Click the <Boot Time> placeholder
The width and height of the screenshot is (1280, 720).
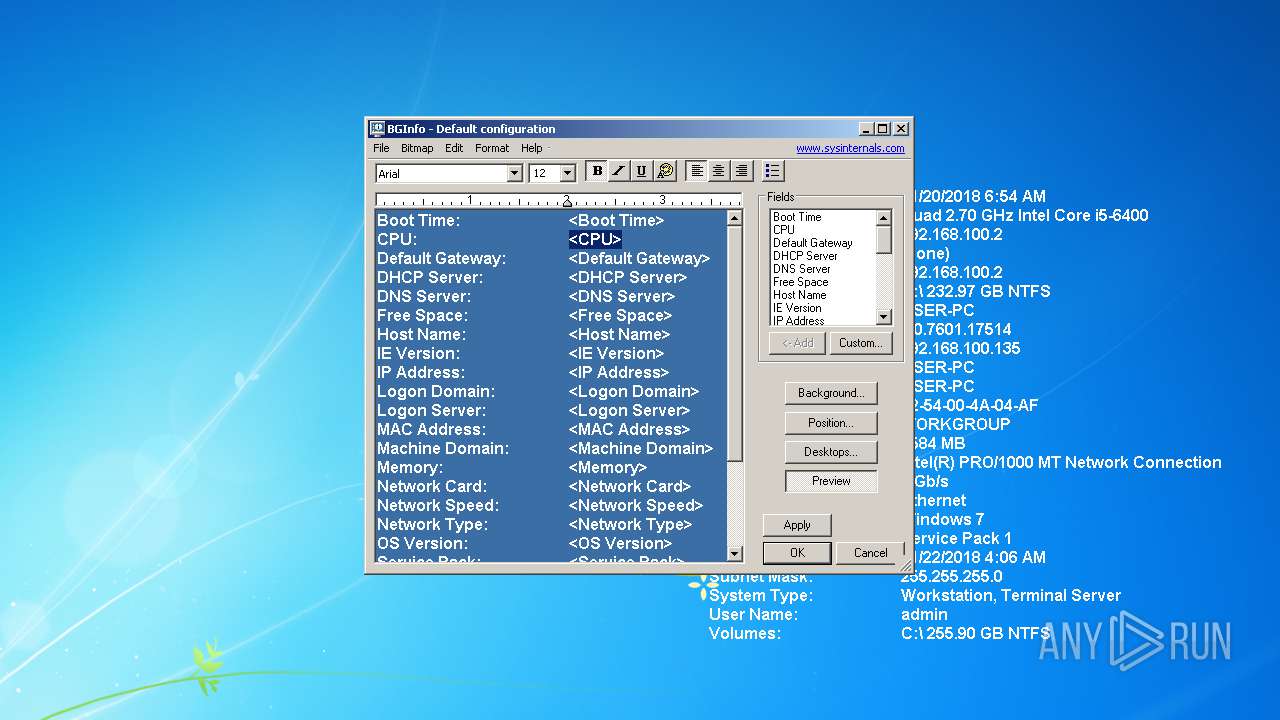(616, 220)
